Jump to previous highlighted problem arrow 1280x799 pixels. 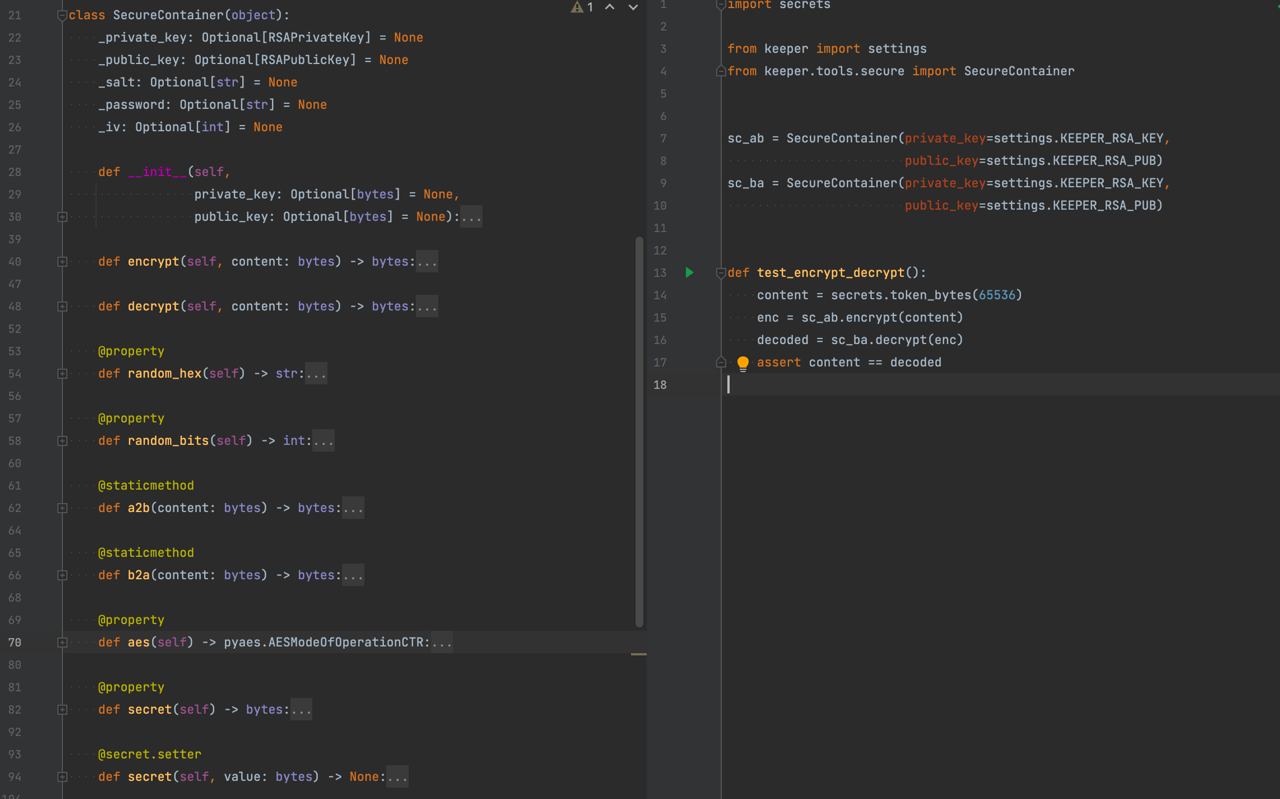point(609,8)
